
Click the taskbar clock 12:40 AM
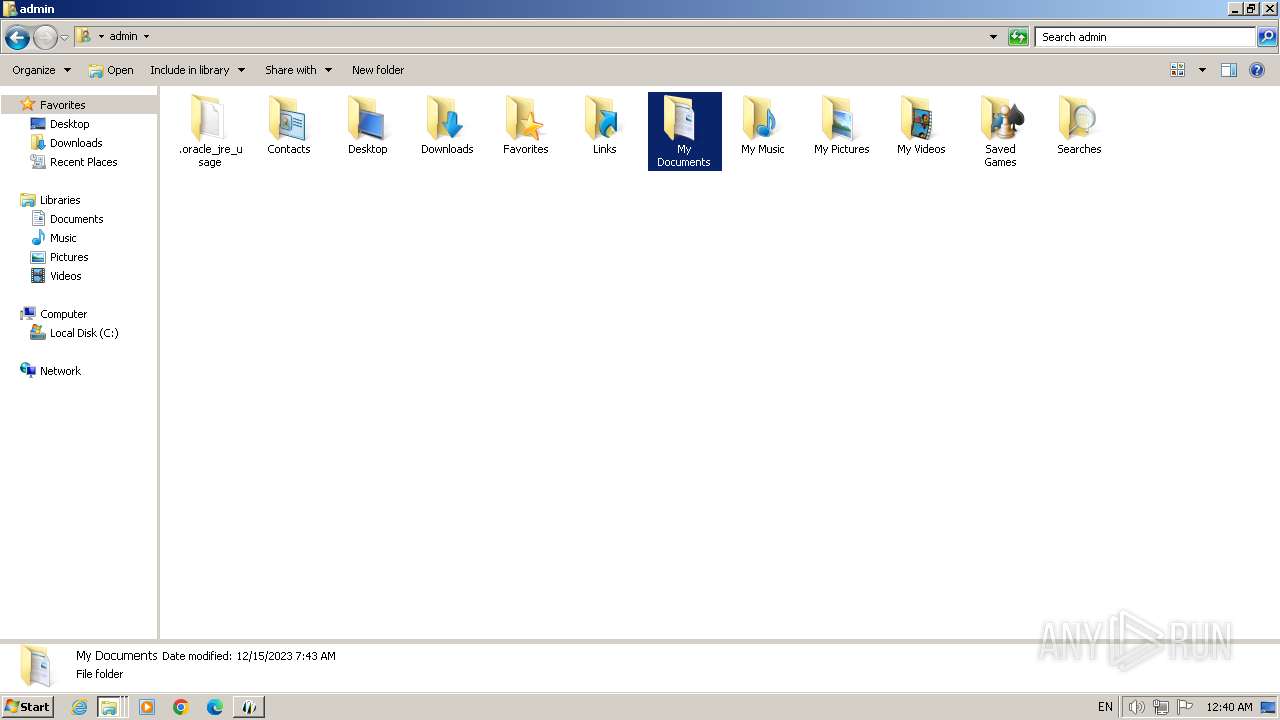1229,707
